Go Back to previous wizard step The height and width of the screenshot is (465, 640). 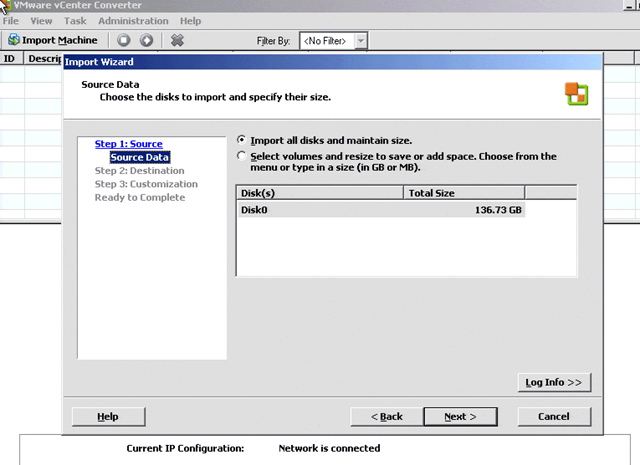pyautogui.click(x=387, y=416)
